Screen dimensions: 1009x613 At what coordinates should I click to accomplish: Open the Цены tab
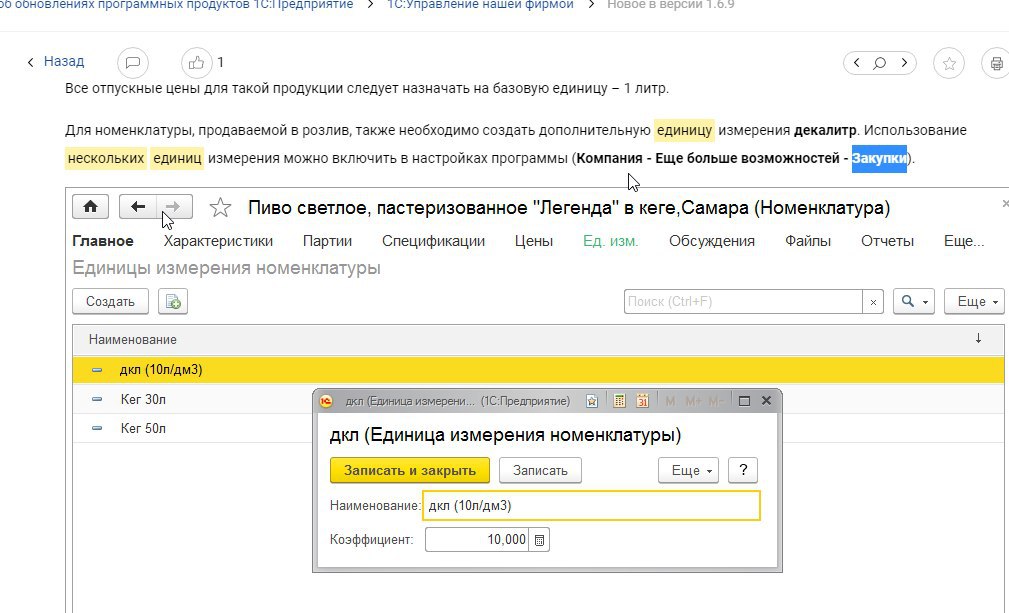click(533, 241)
